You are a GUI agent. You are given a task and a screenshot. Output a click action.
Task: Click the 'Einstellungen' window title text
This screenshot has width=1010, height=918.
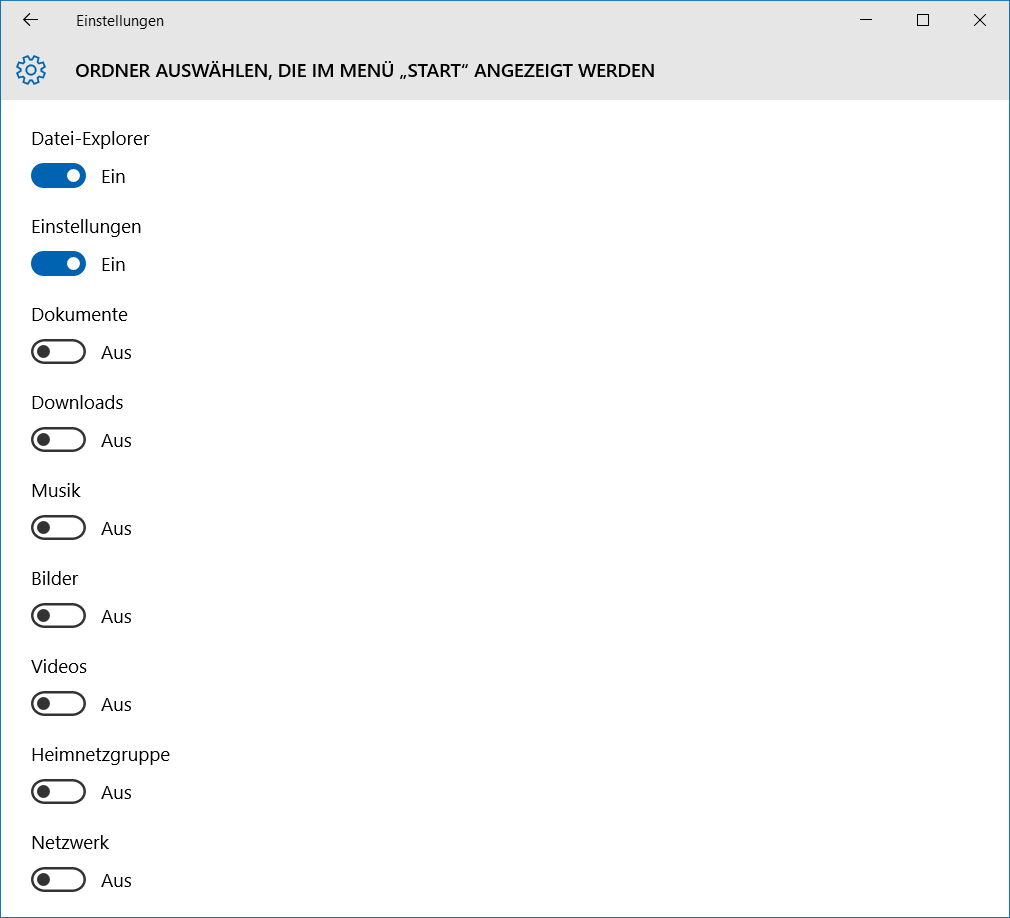[x=120, y=21]
